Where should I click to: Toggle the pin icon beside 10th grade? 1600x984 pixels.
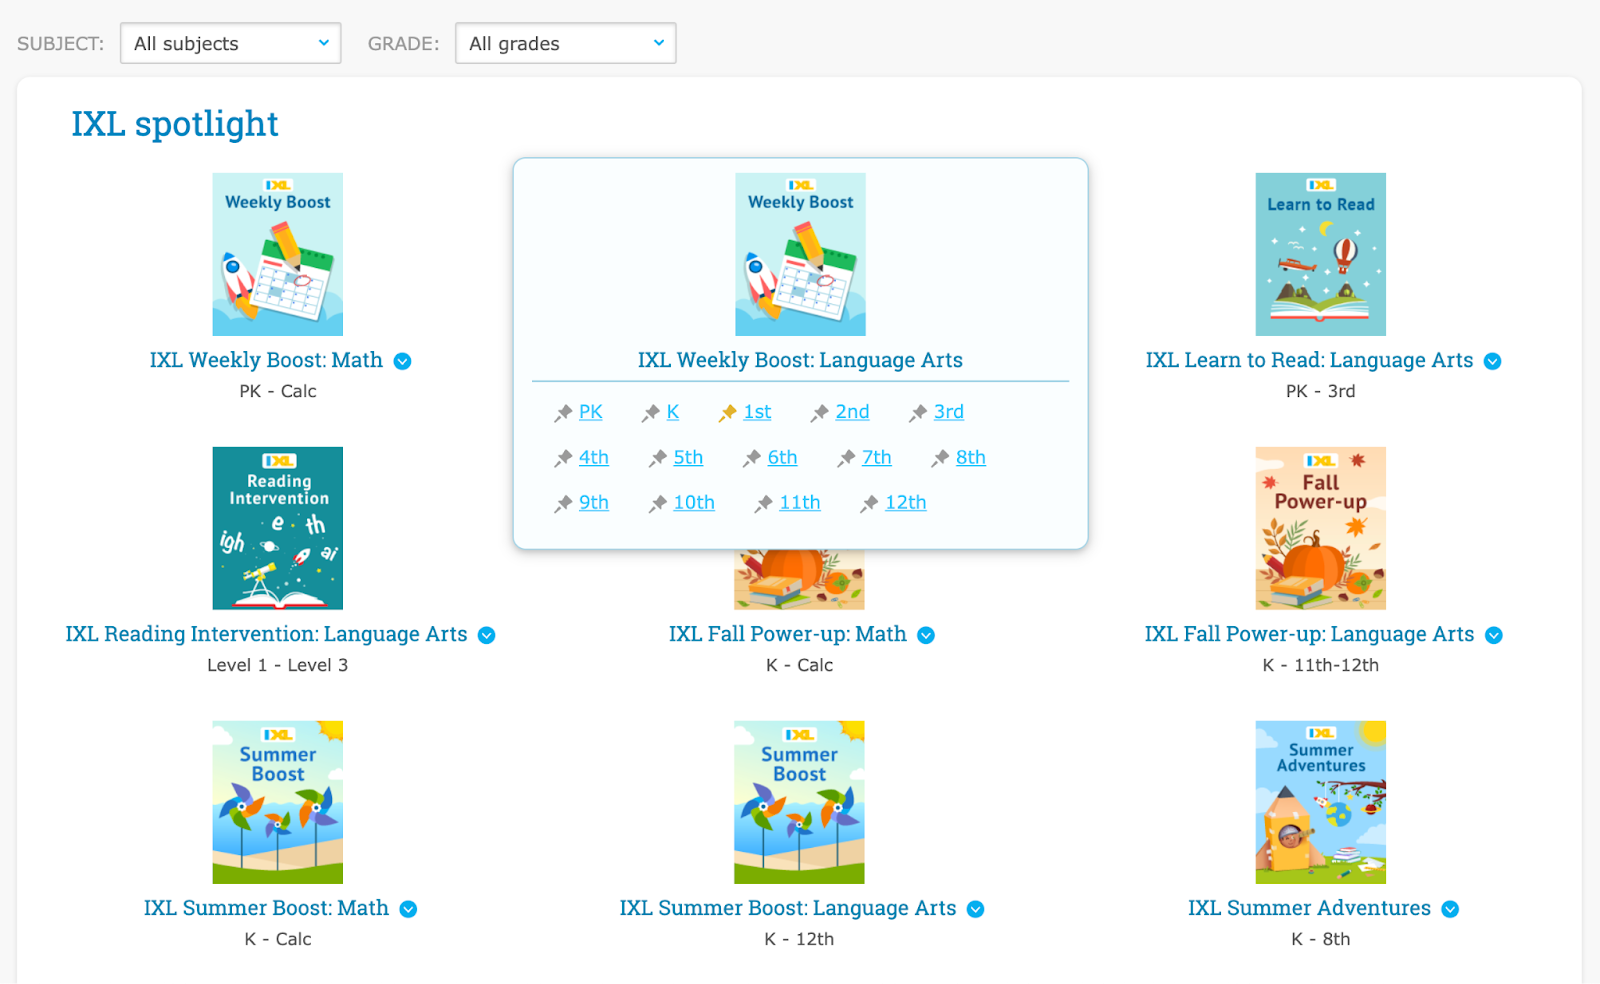pos(658,504)
